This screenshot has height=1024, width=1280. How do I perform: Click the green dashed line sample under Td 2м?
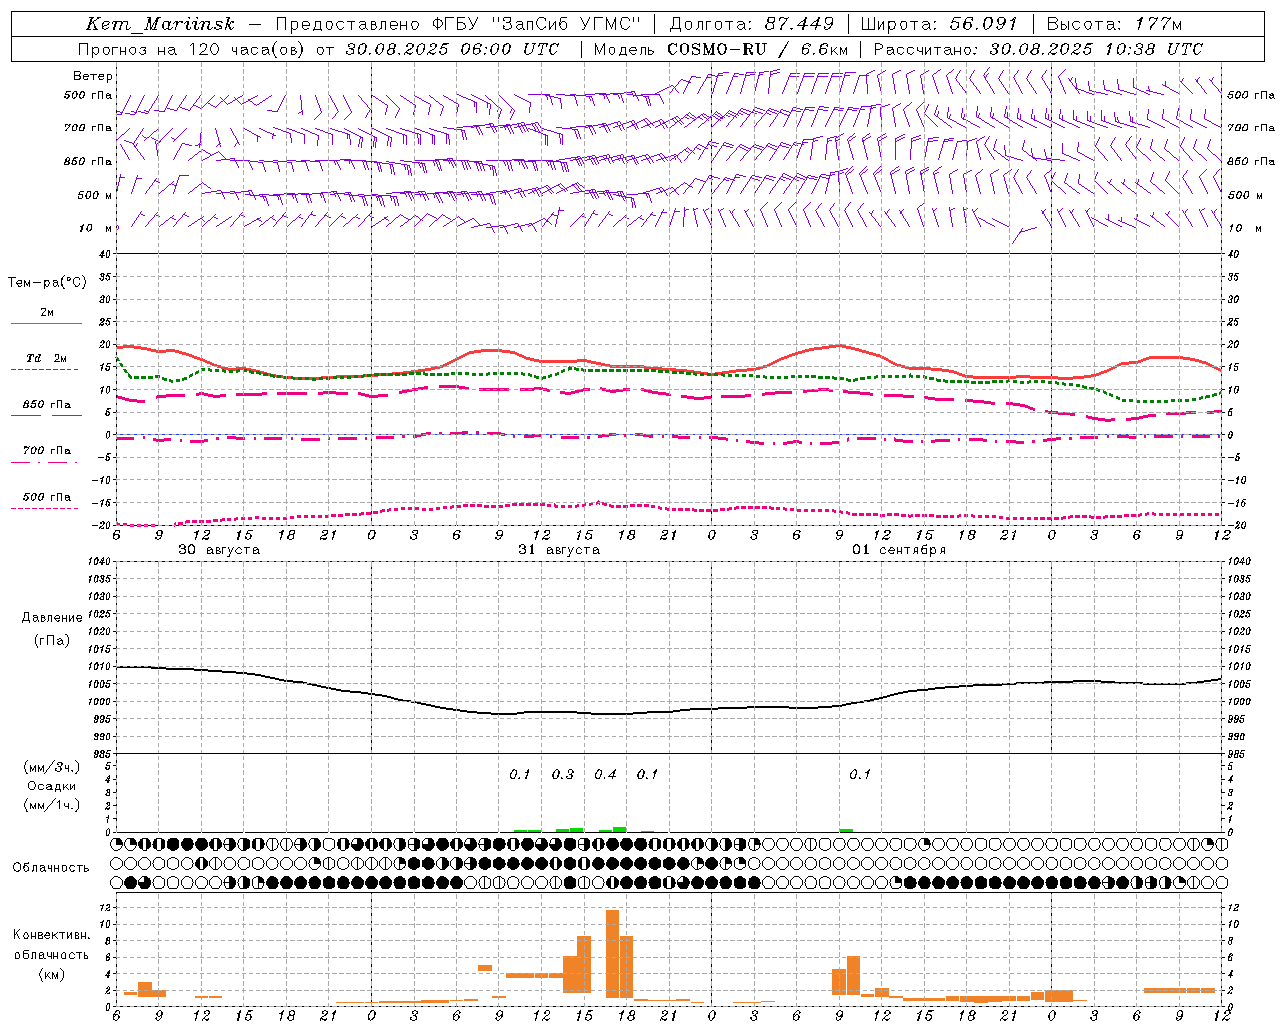click(x=45, y=369)
